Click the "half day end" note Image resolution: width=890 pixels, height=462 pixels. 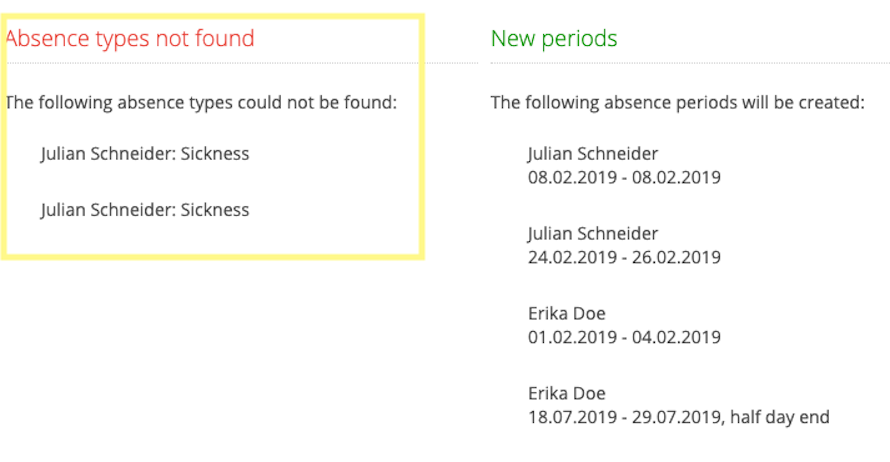click(x=780, y=417)
